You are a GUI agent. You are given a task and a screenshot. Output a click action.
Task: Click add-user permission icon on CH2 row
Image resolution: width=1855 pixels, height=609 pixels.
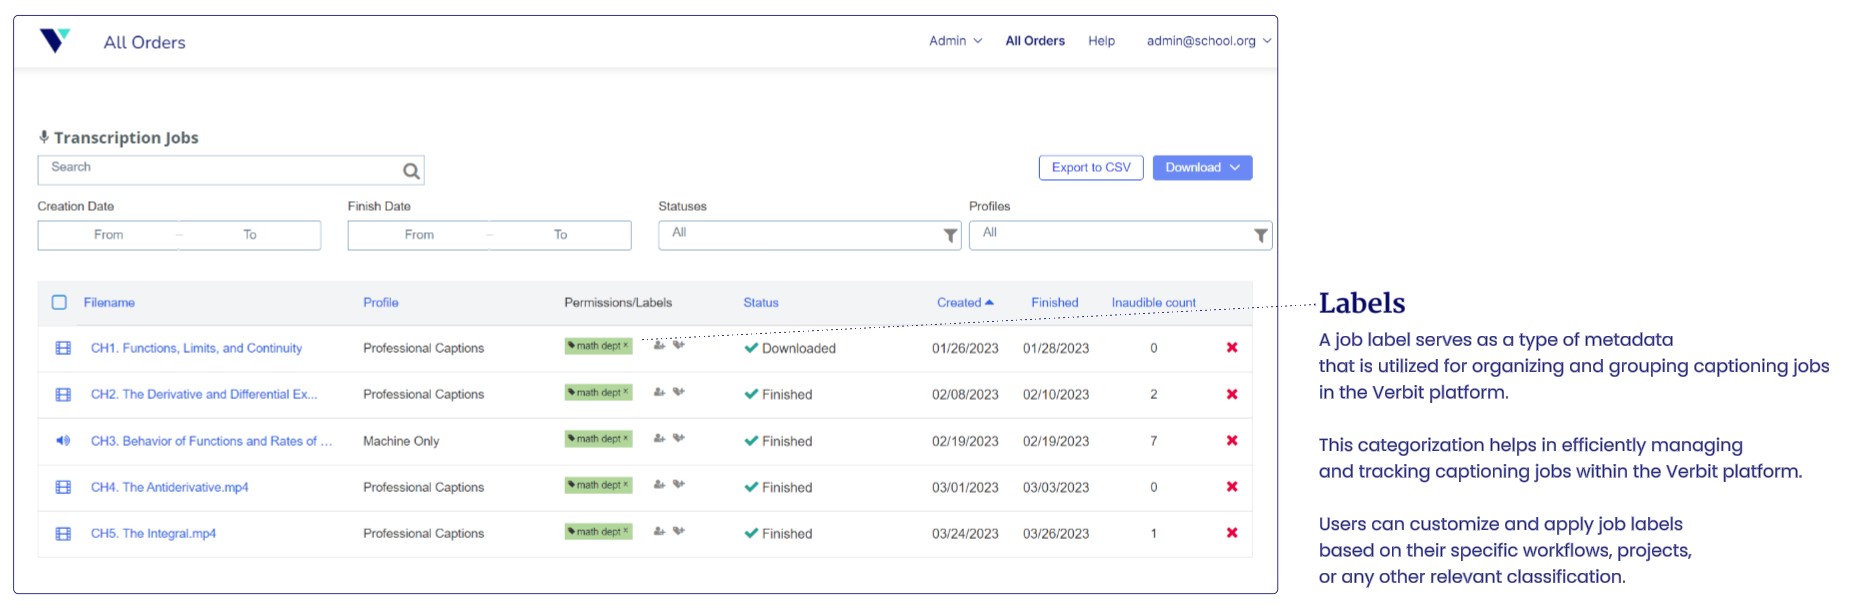(x=659, y=392)
